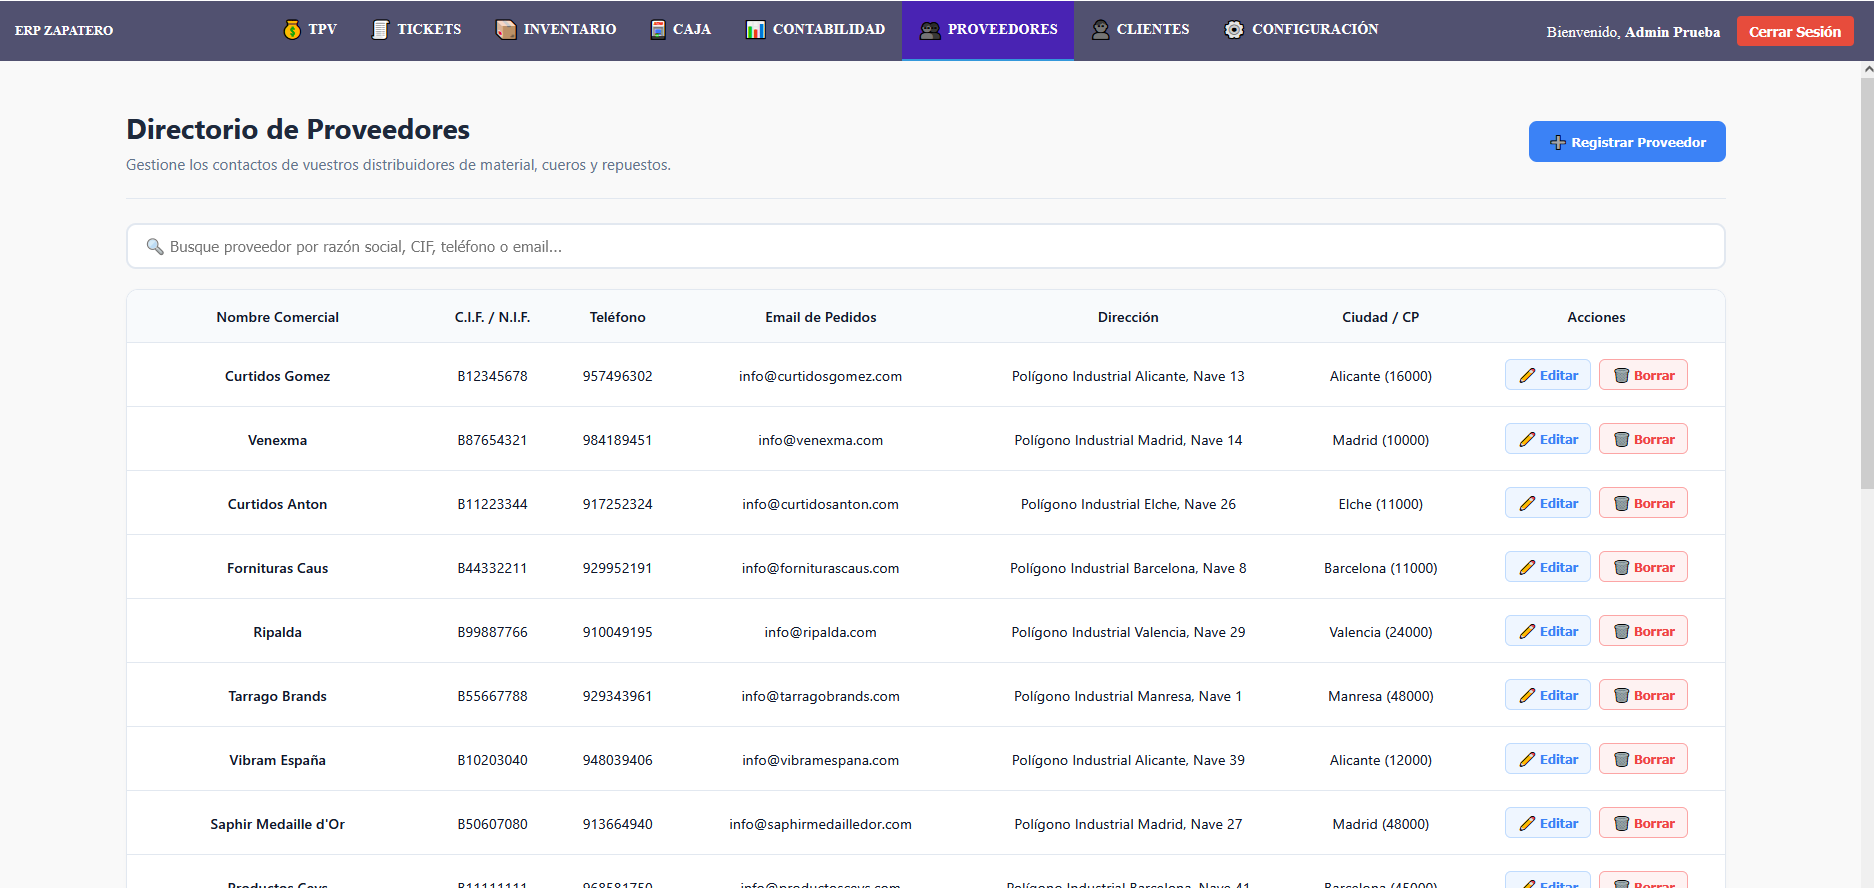Click email info@saphirmedailledor.com

click(x=821, y=824)
